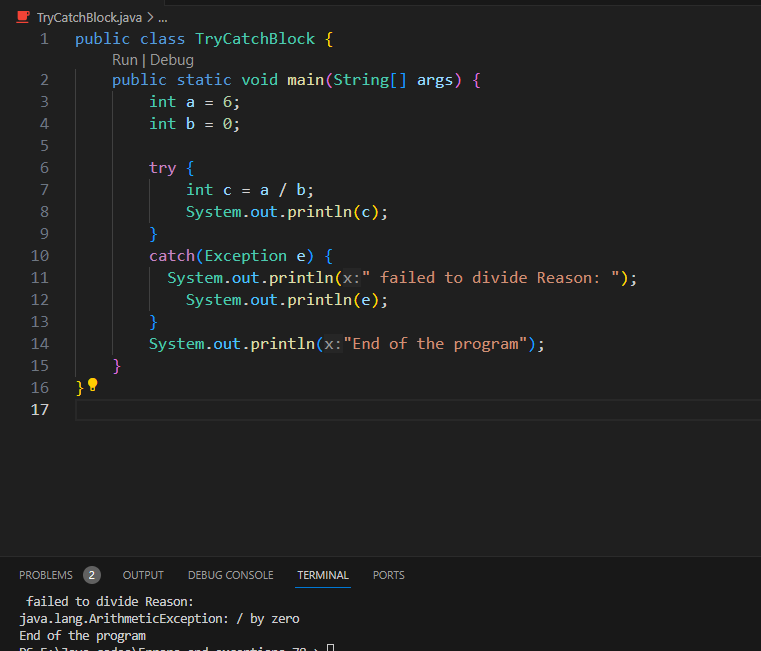761x651 pixels.
Task: Select the Terminal panel tab
Action: [x=323, y=575]
